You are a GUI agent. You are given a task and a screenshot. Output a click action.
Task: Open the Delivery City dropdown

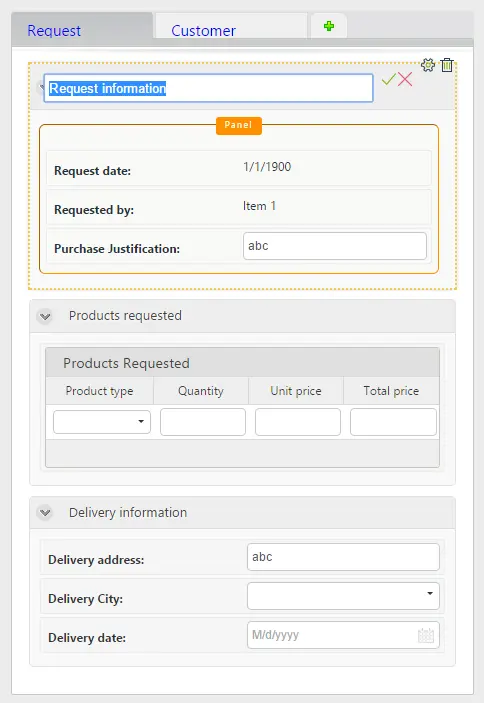343,596
